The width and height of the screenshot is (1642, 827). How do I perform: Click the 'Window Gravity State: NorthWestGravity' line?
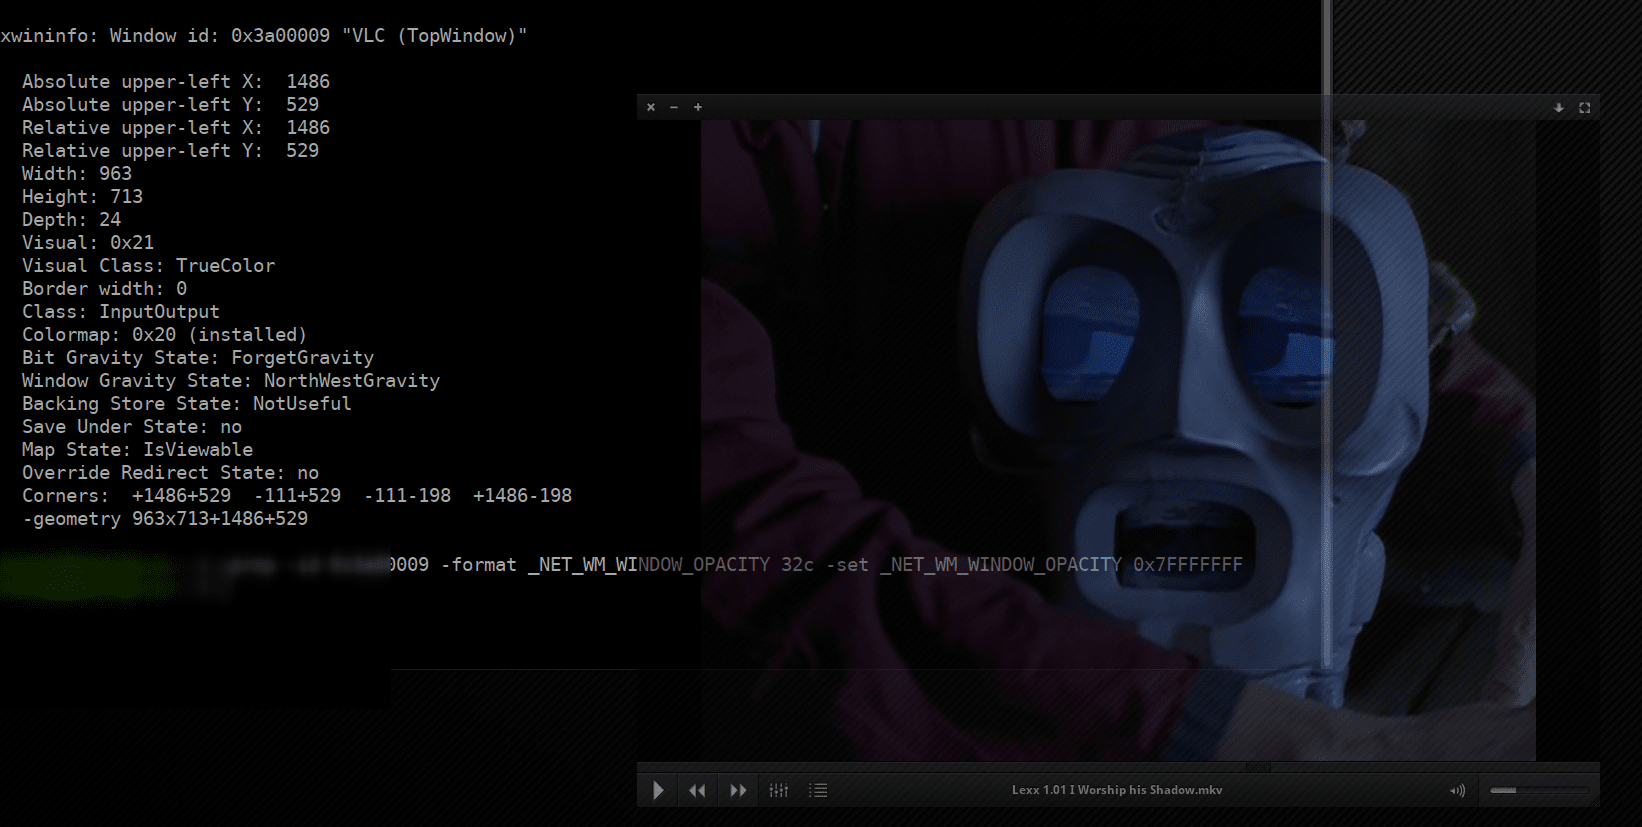(x=231, y=381)
